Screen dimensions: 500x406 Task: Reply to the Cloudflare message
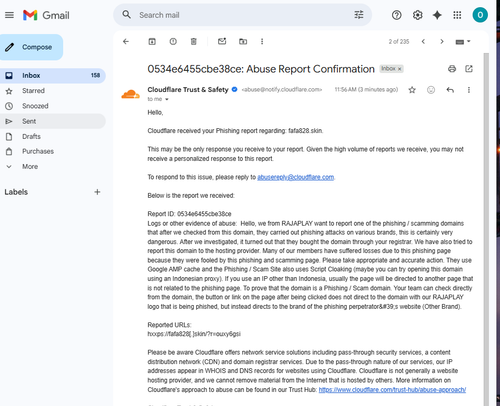(450, 90)
